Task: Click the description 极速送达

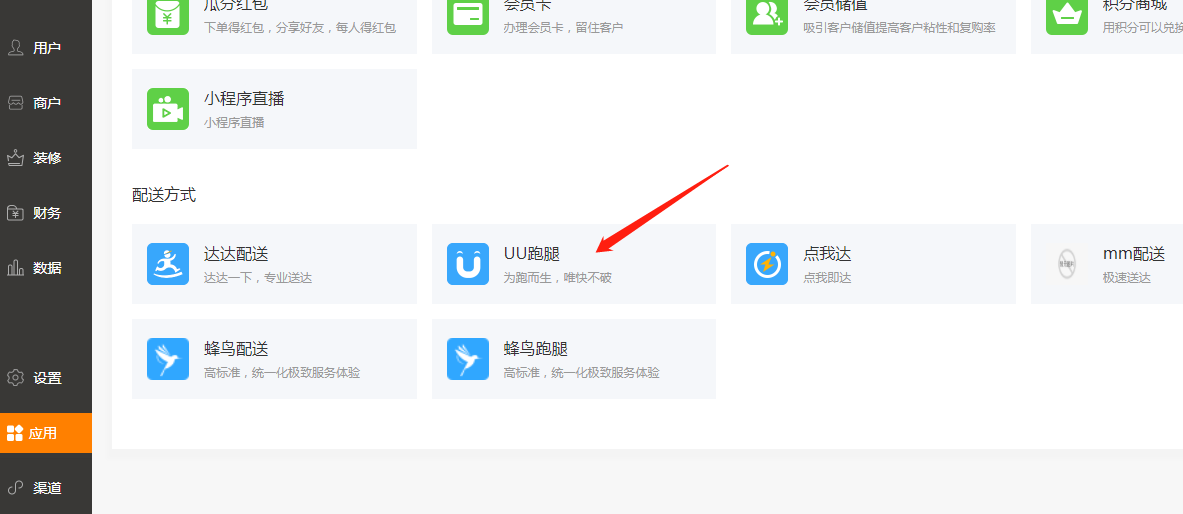Action: pyautogui.click(x=1126, y=278)
